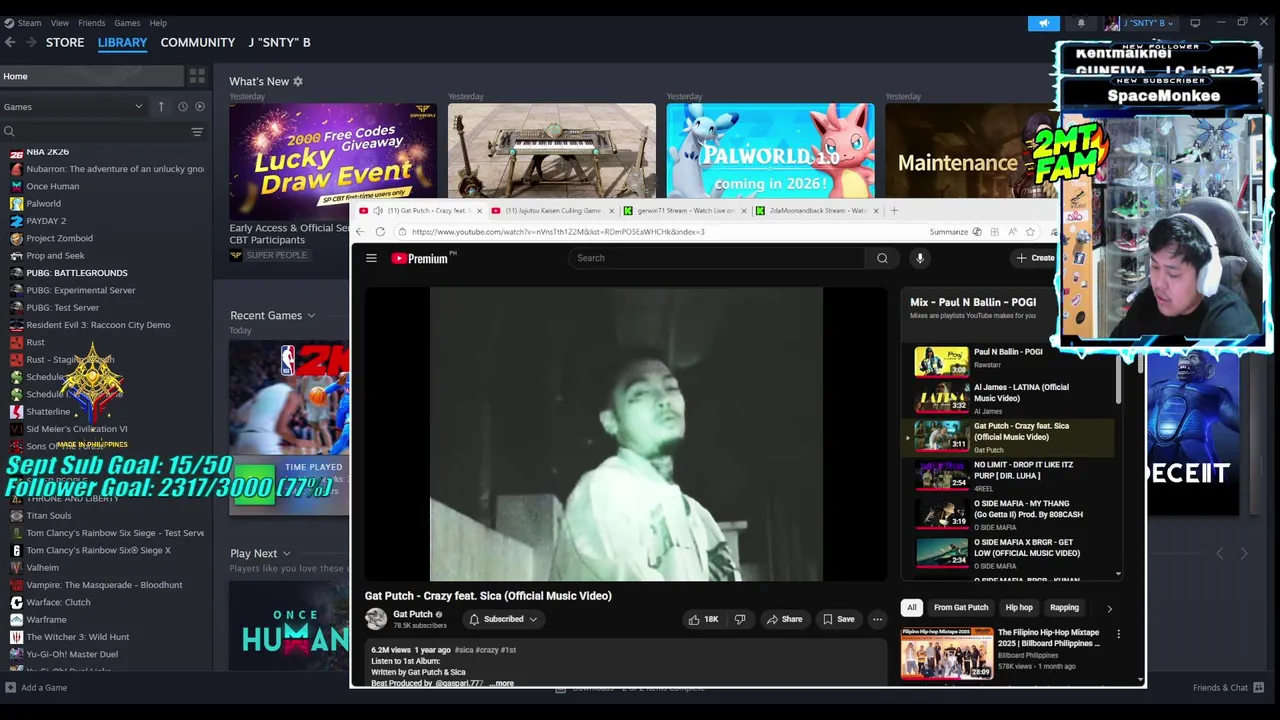The image size is (1280, 720).
Task: Toggle Steam ready-to-play filter icon
Action: coord(200,107)
